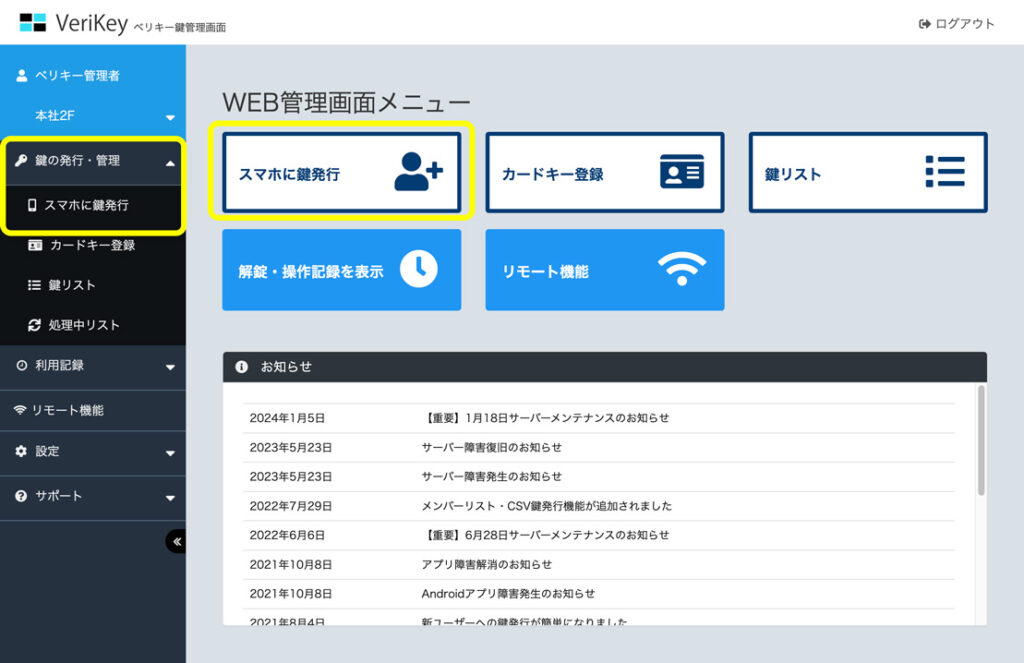Viewport: 1024px width, 663px height.
Task: Open the 2024年1月5日 maintenance notice
Action: pos(545,418)
